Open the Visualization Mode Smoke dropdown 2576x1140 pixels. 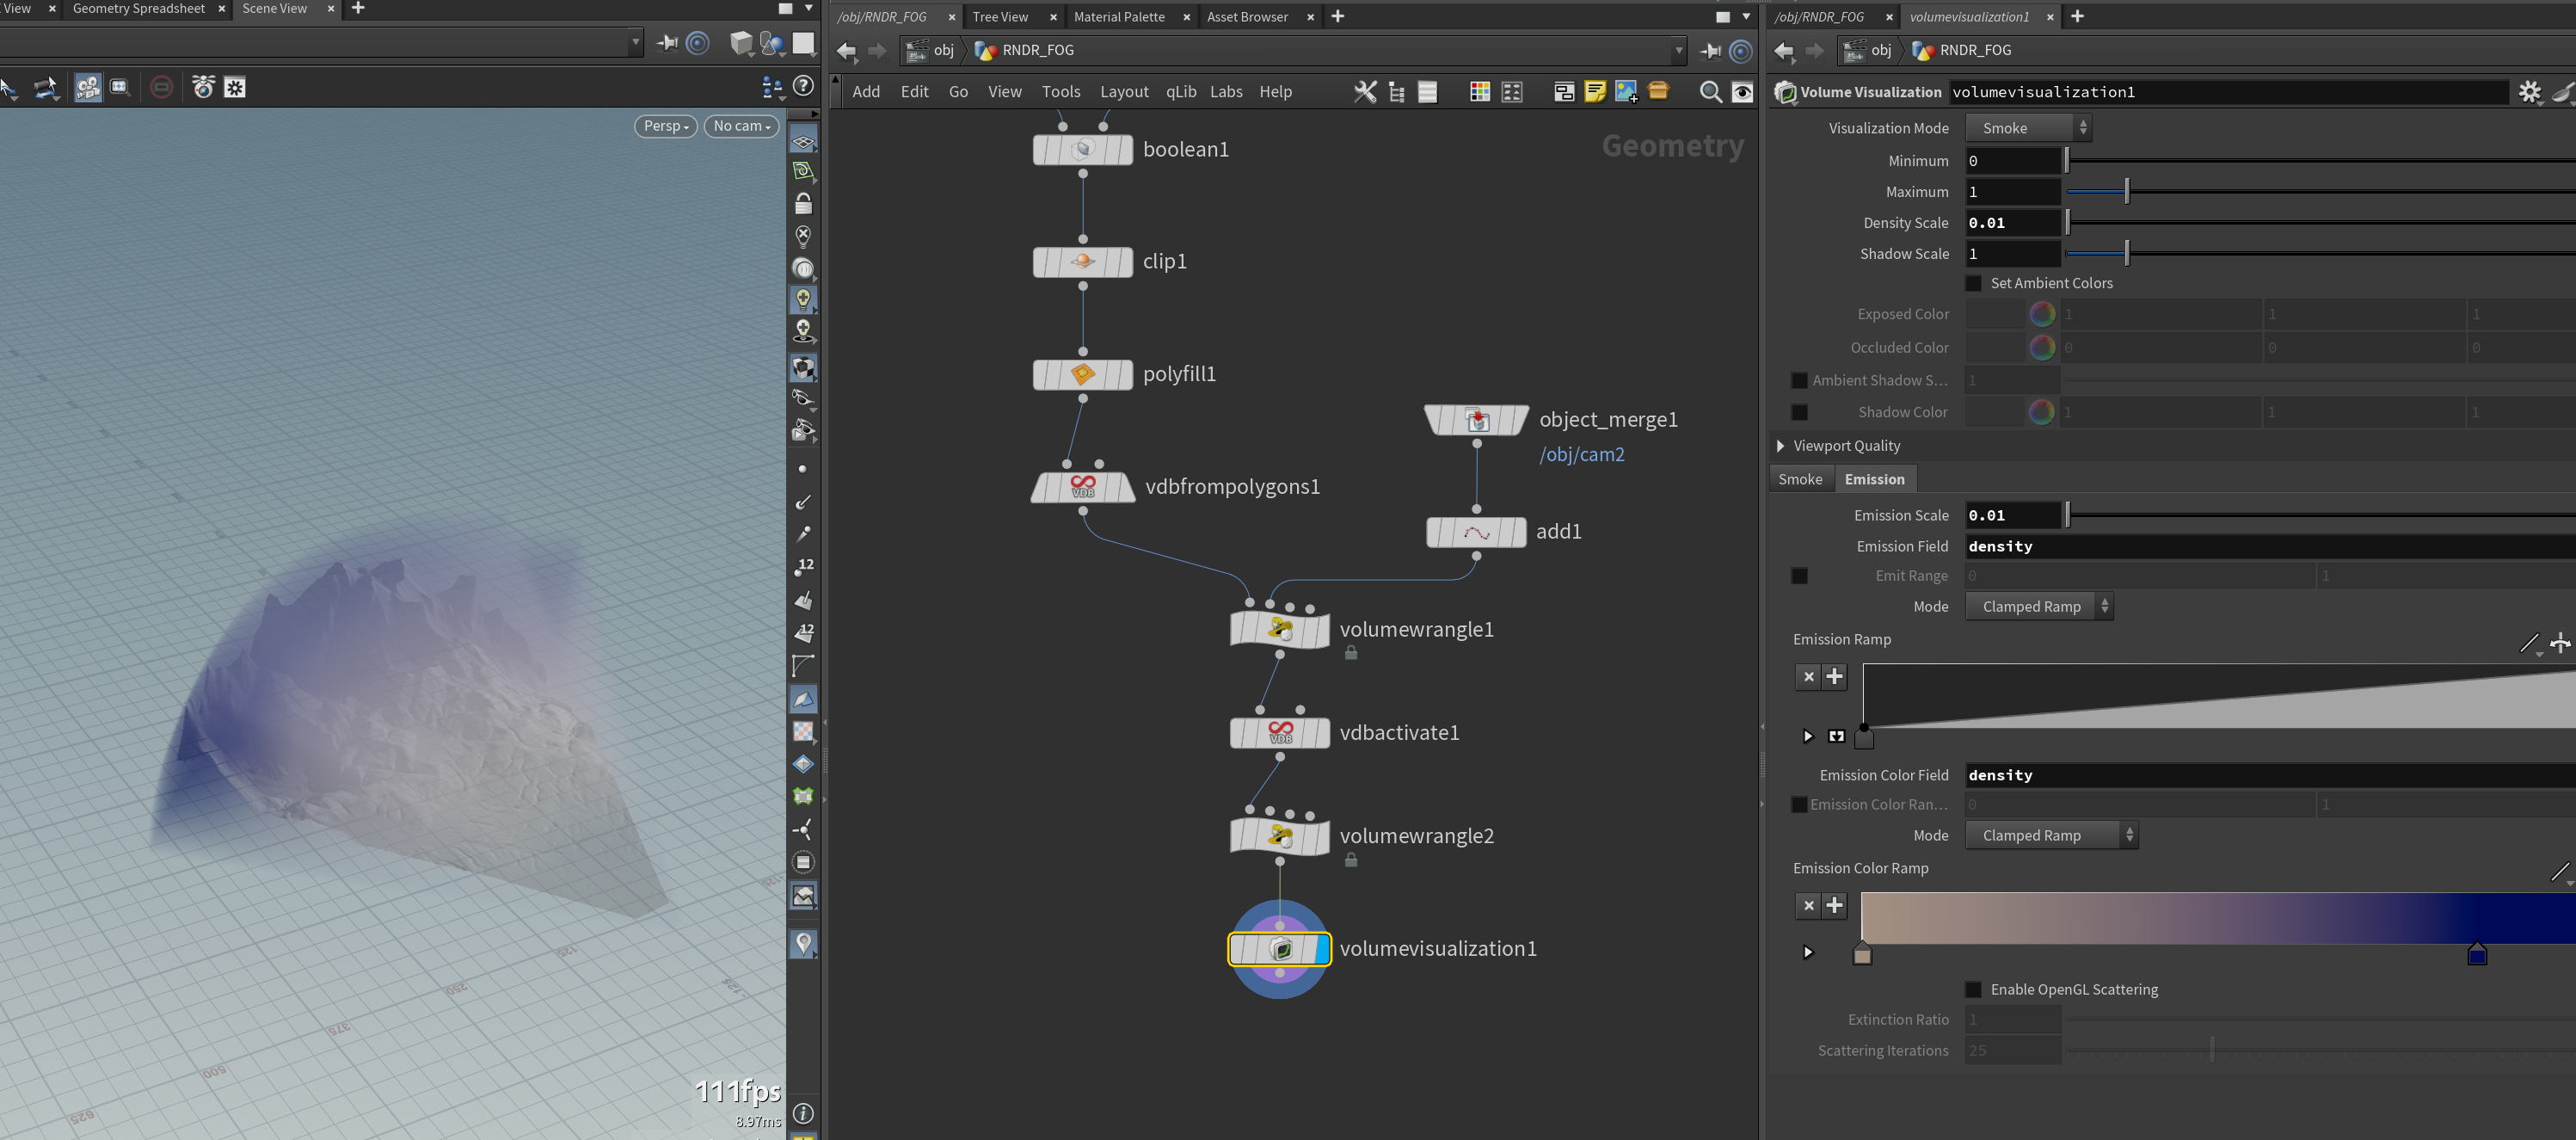click(x=2028, y=128)
